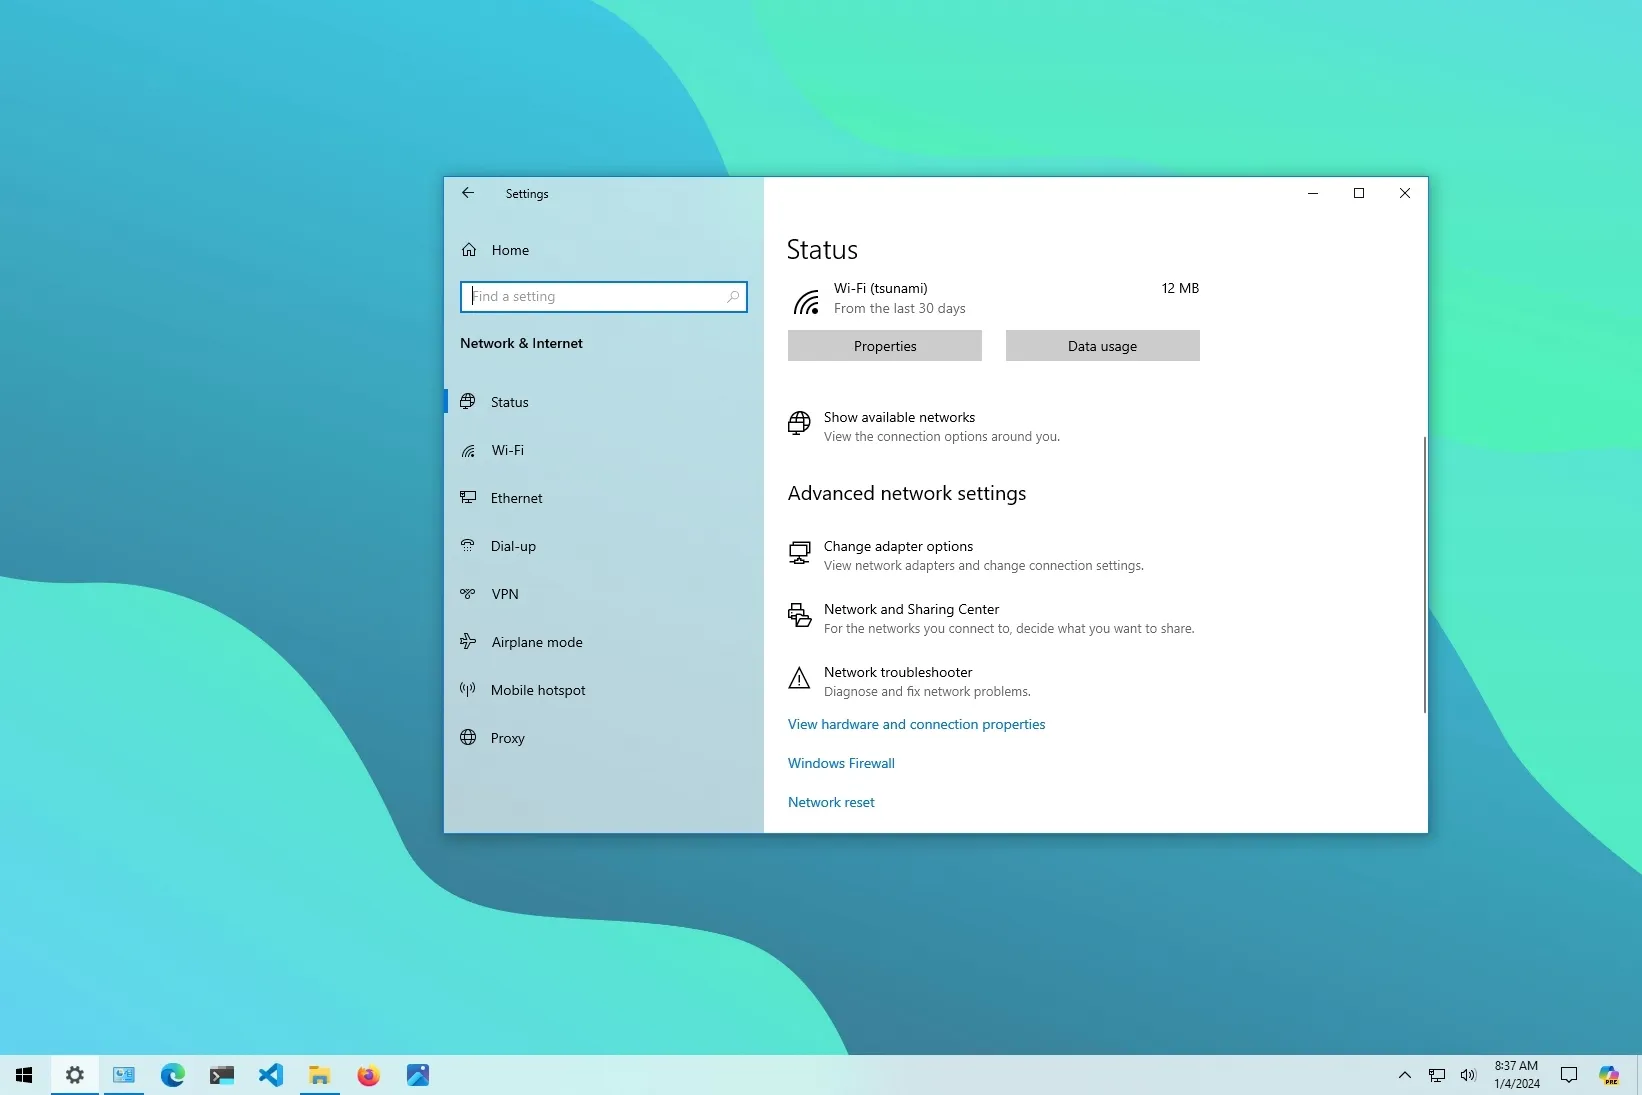The height and width of the screenshot is (1095, 1642).
Task: Click the Properties button
Action: click(885, 346)
